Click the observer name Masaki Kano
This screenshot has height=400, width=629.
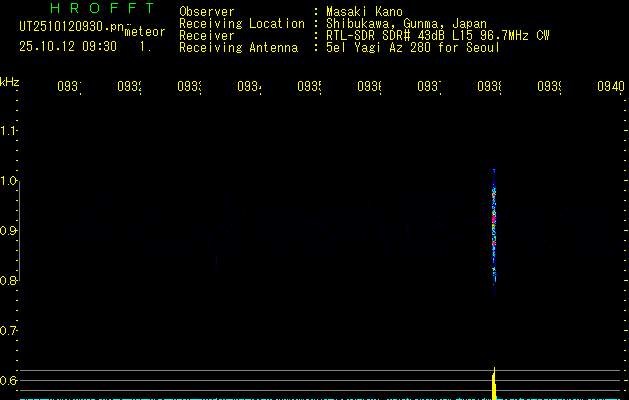[364, 12]
